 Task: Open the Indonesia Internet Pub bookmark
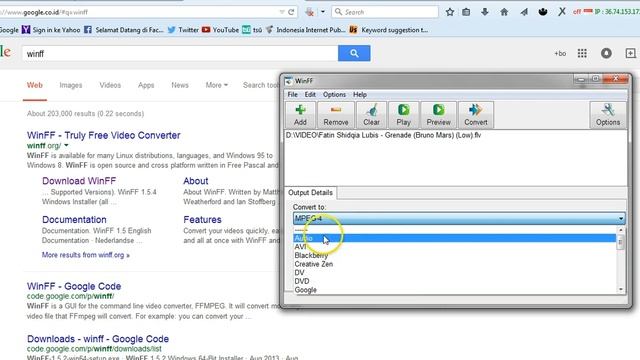[305, 30]
